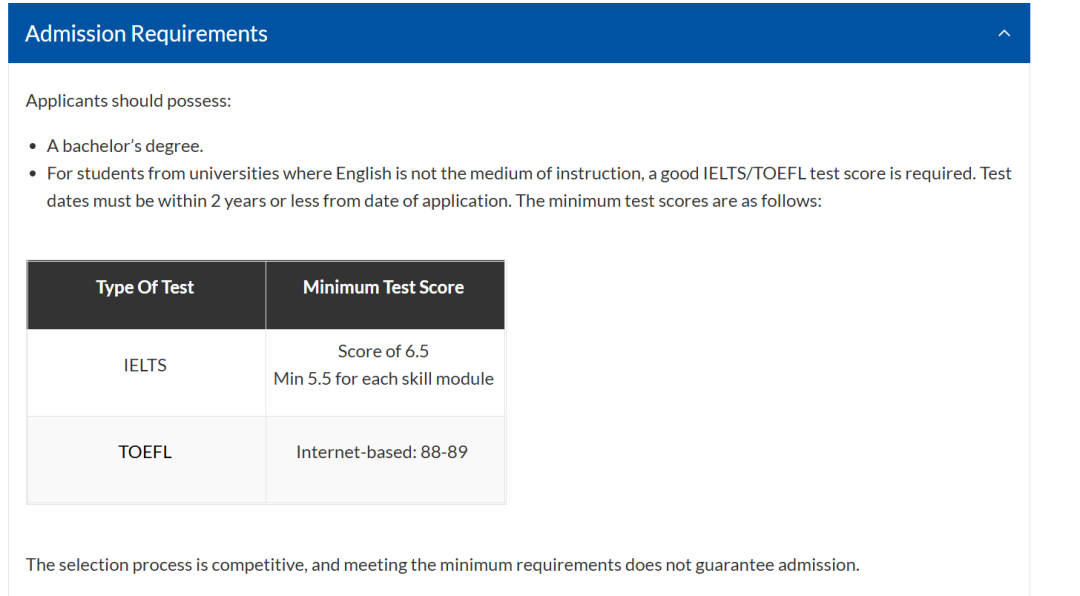Click the Admission Requirements heading text
1080x596 pixels.
(146, 34)
